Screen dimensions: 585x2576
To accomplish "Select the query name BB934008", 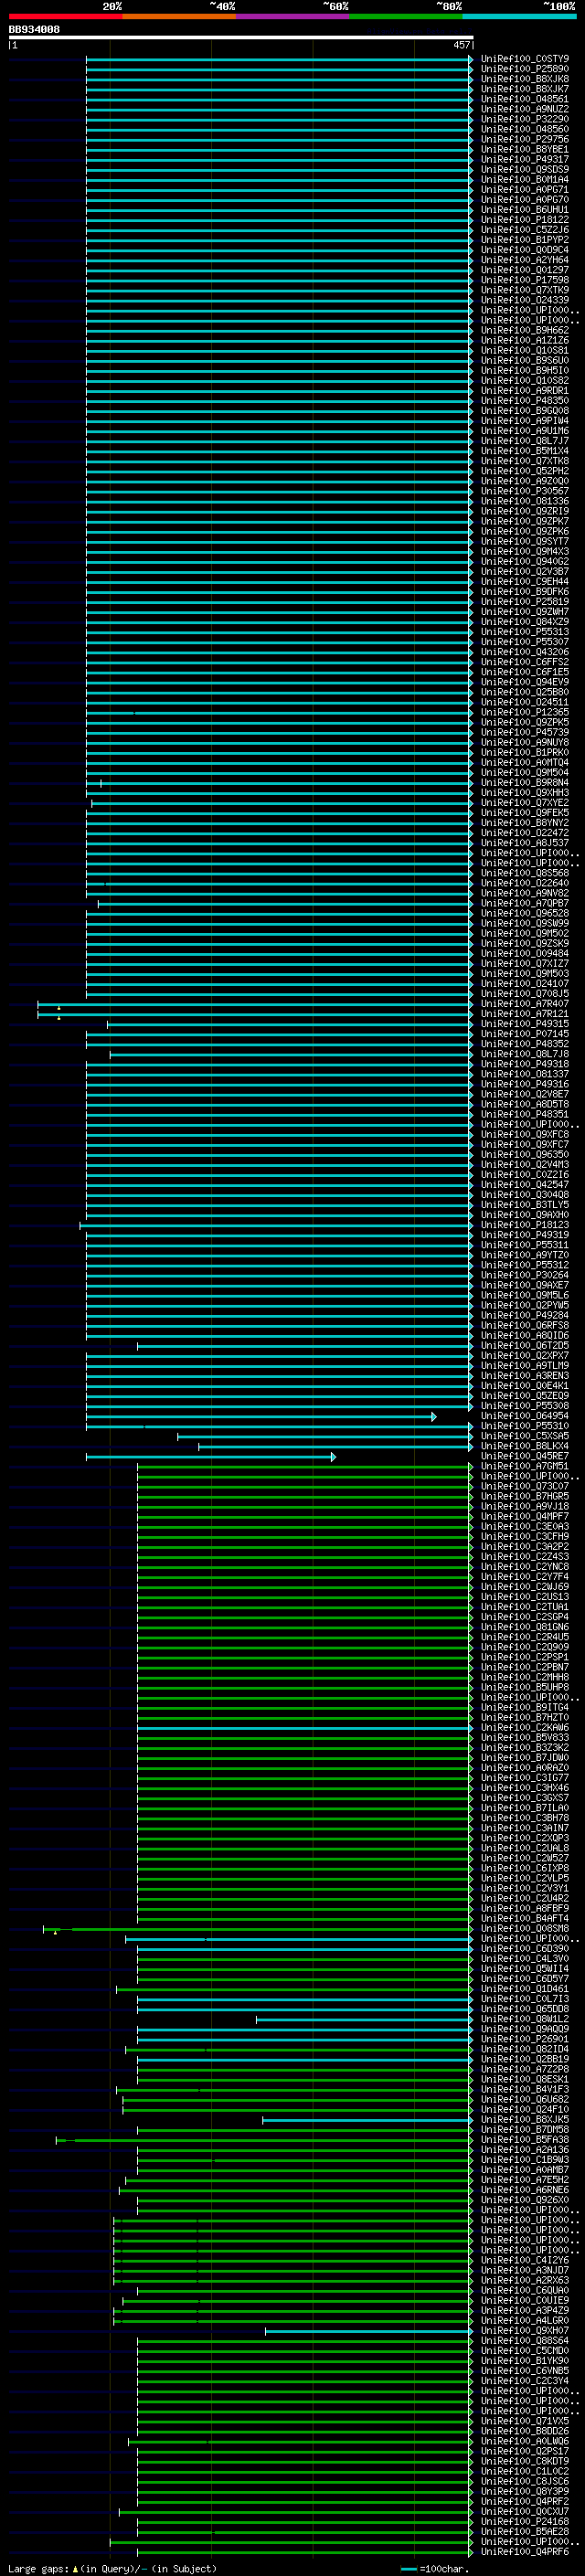I will (34, 30).
